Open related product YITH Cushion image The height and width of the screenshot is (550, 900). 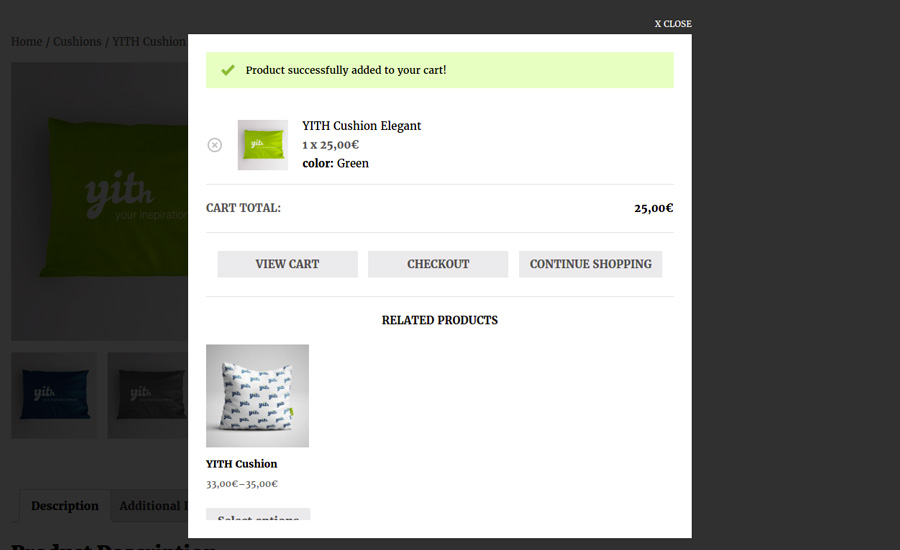click(x=257, y=396)
